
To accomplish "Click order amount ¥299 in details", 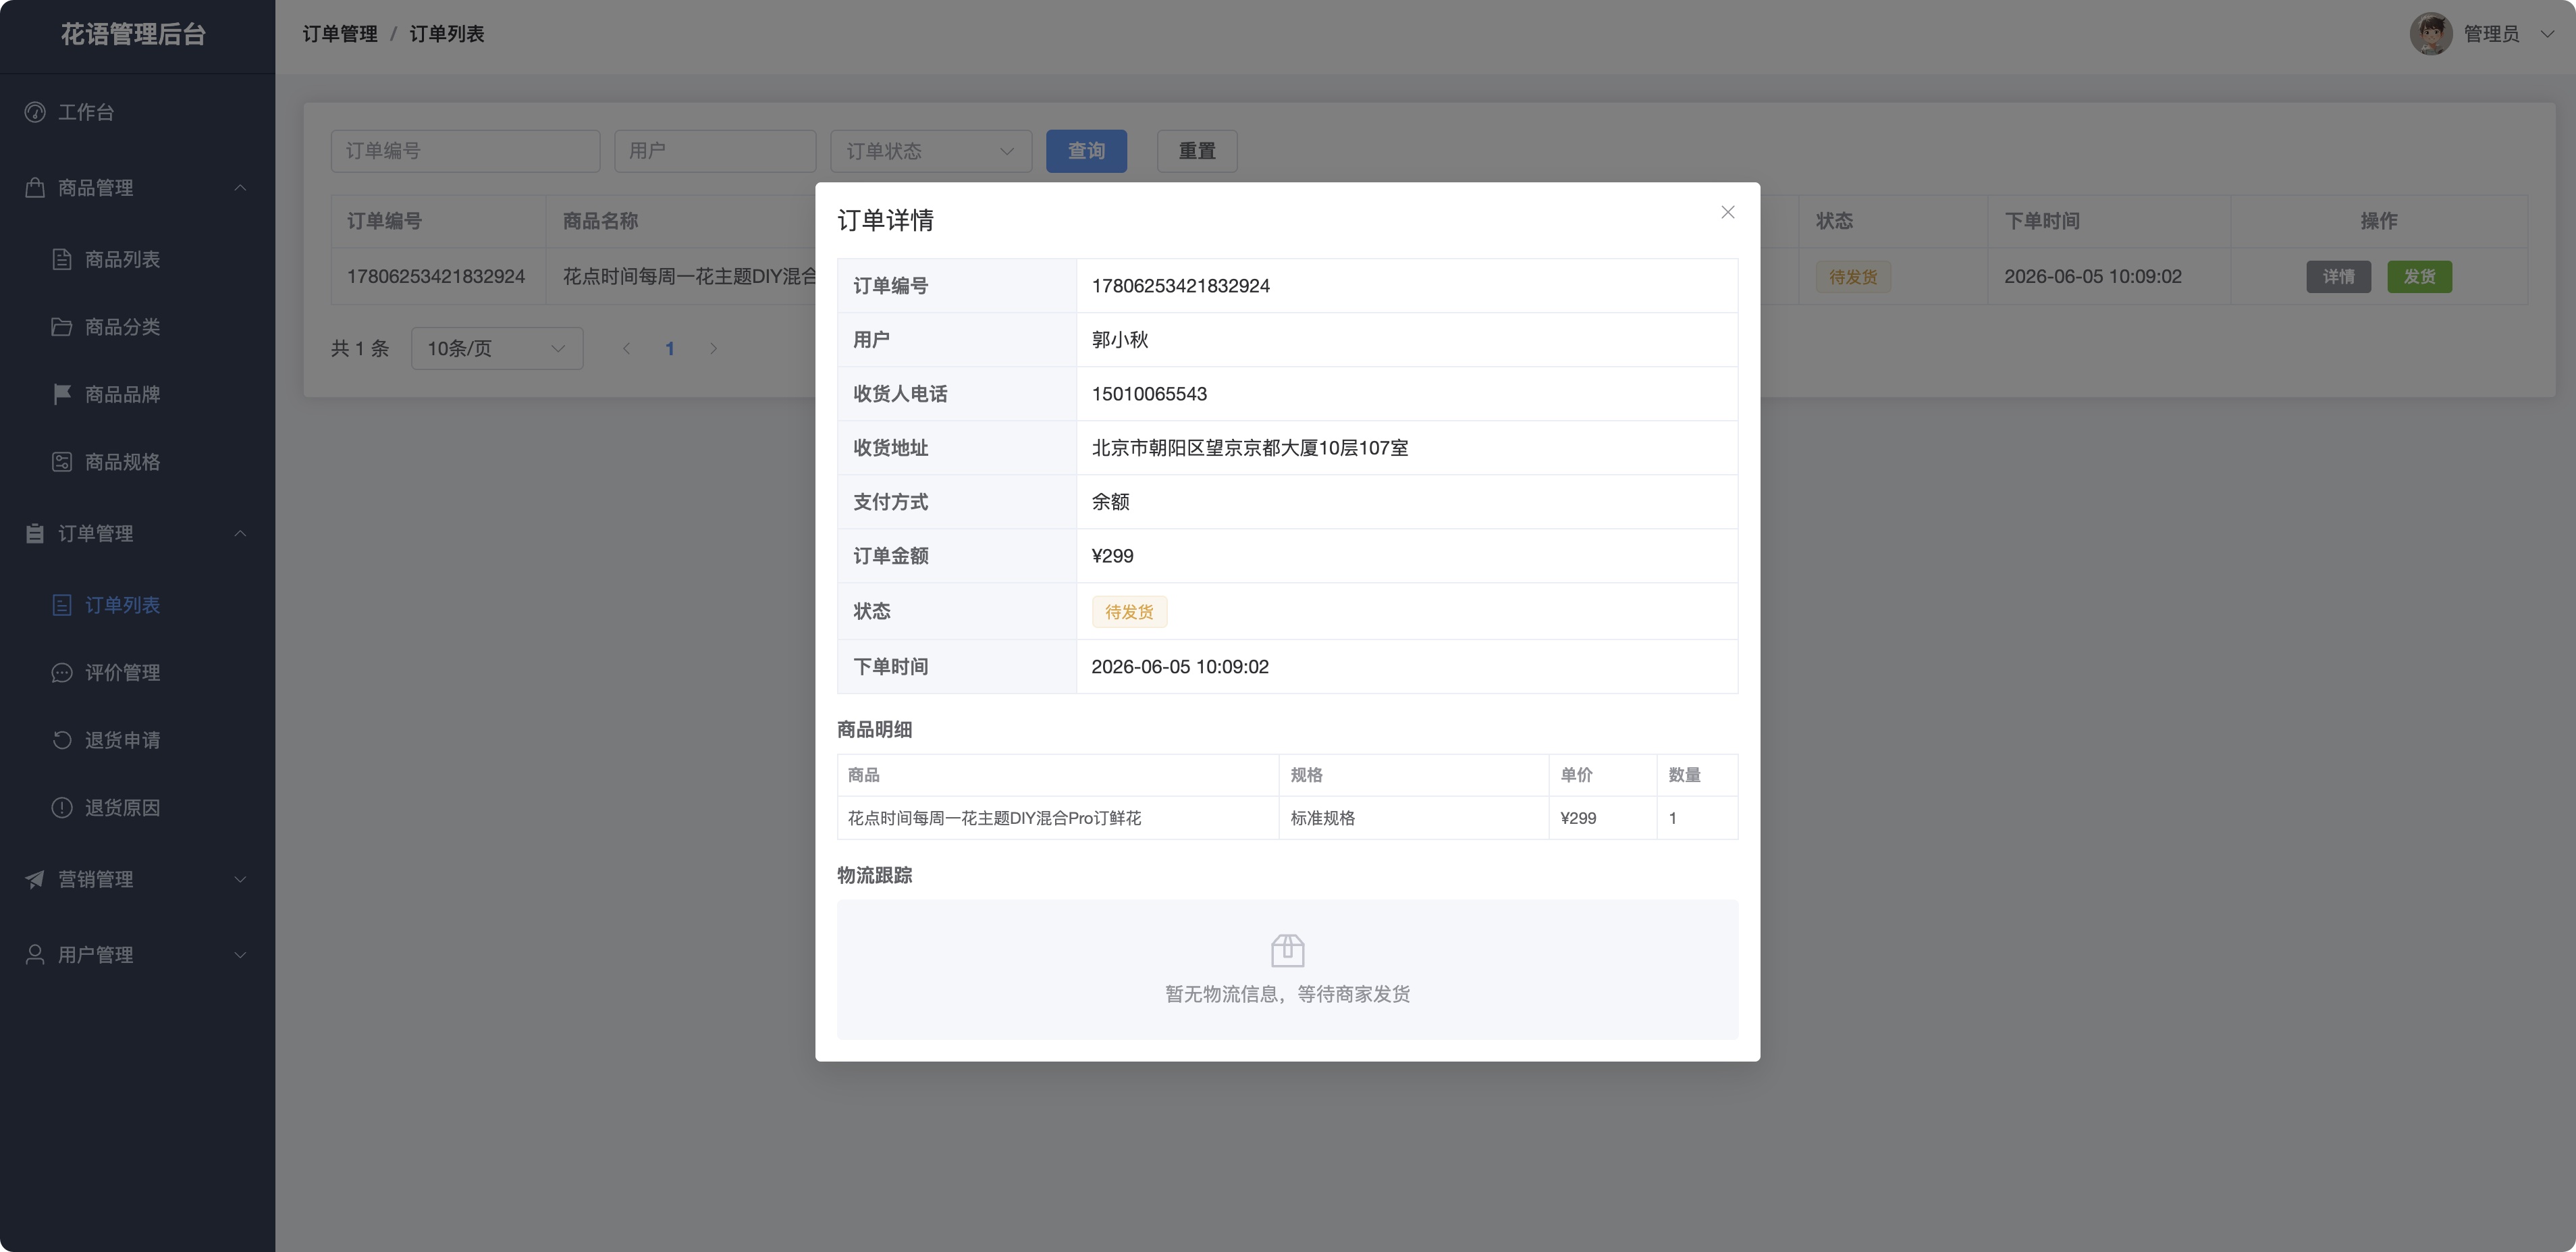I will point(1112,556).
